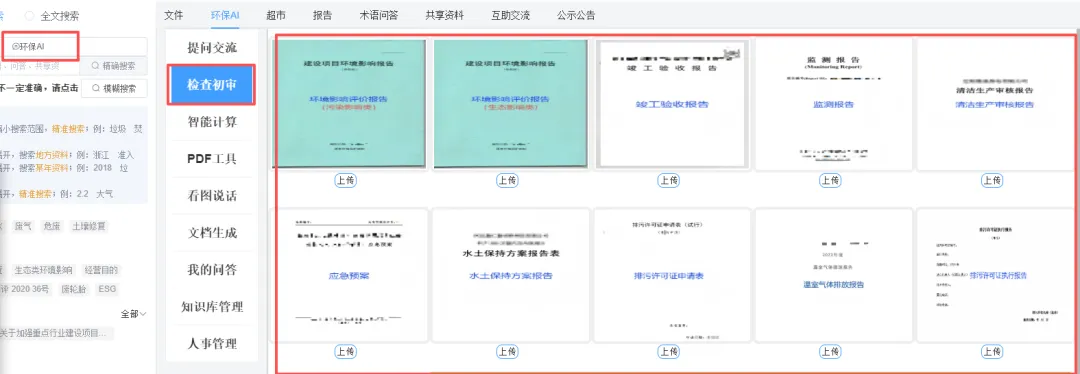This screenshot has height=374, width=1080.
Task: Click the 经营目的 keyword tag
Action: [x=101, y=270]
